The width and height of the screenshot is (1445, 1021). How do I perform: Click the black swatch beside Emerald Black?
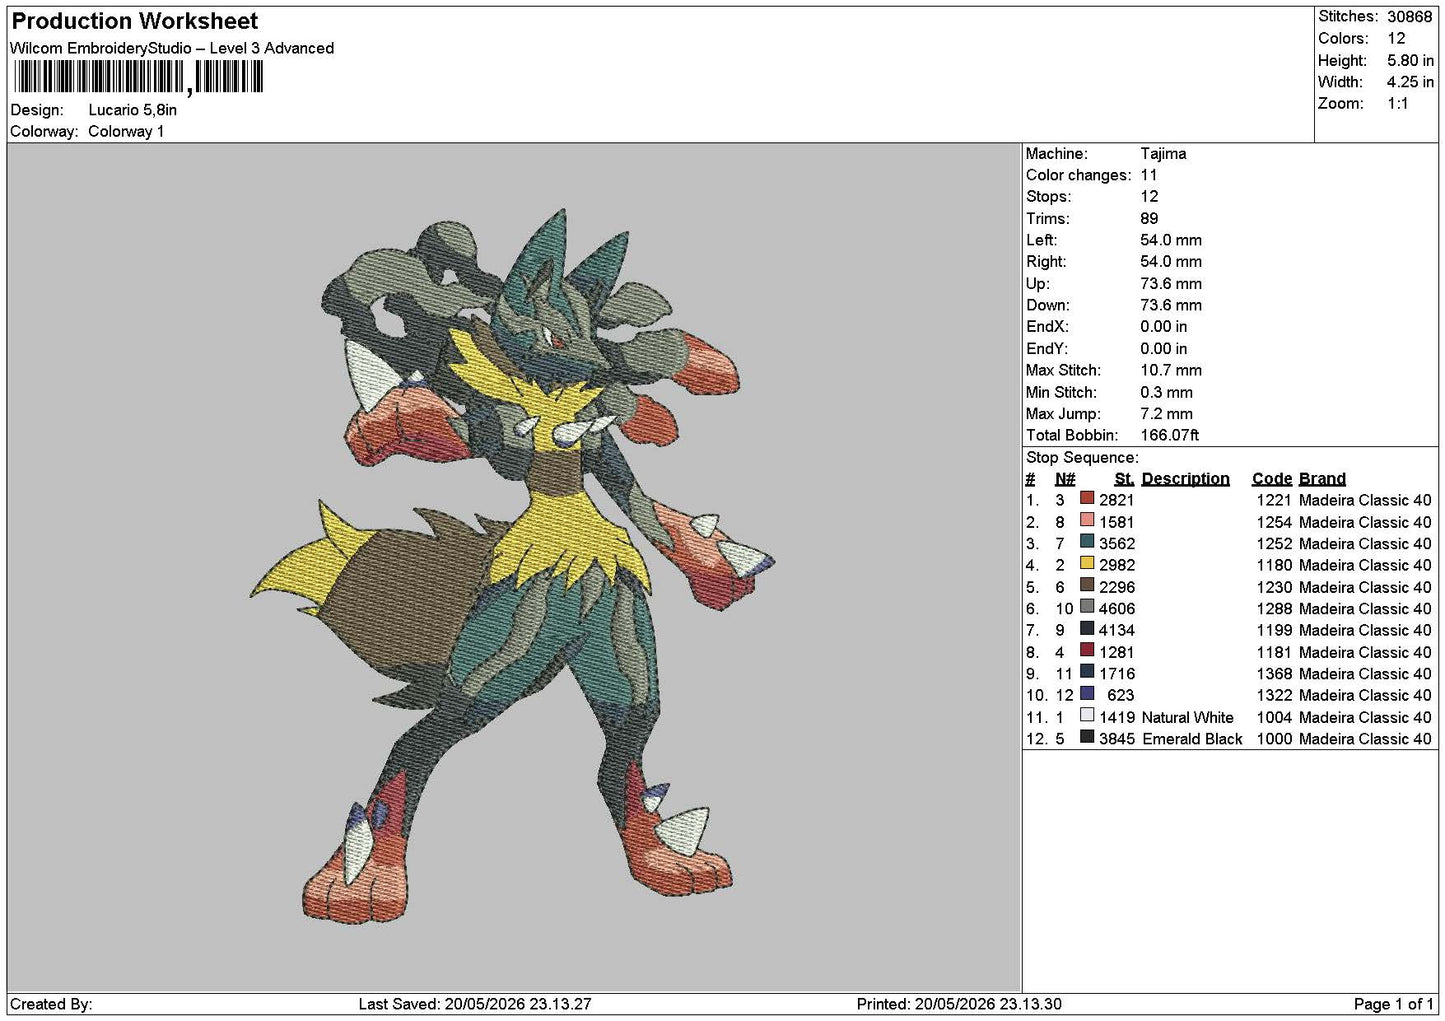[x=1086, y=738]
